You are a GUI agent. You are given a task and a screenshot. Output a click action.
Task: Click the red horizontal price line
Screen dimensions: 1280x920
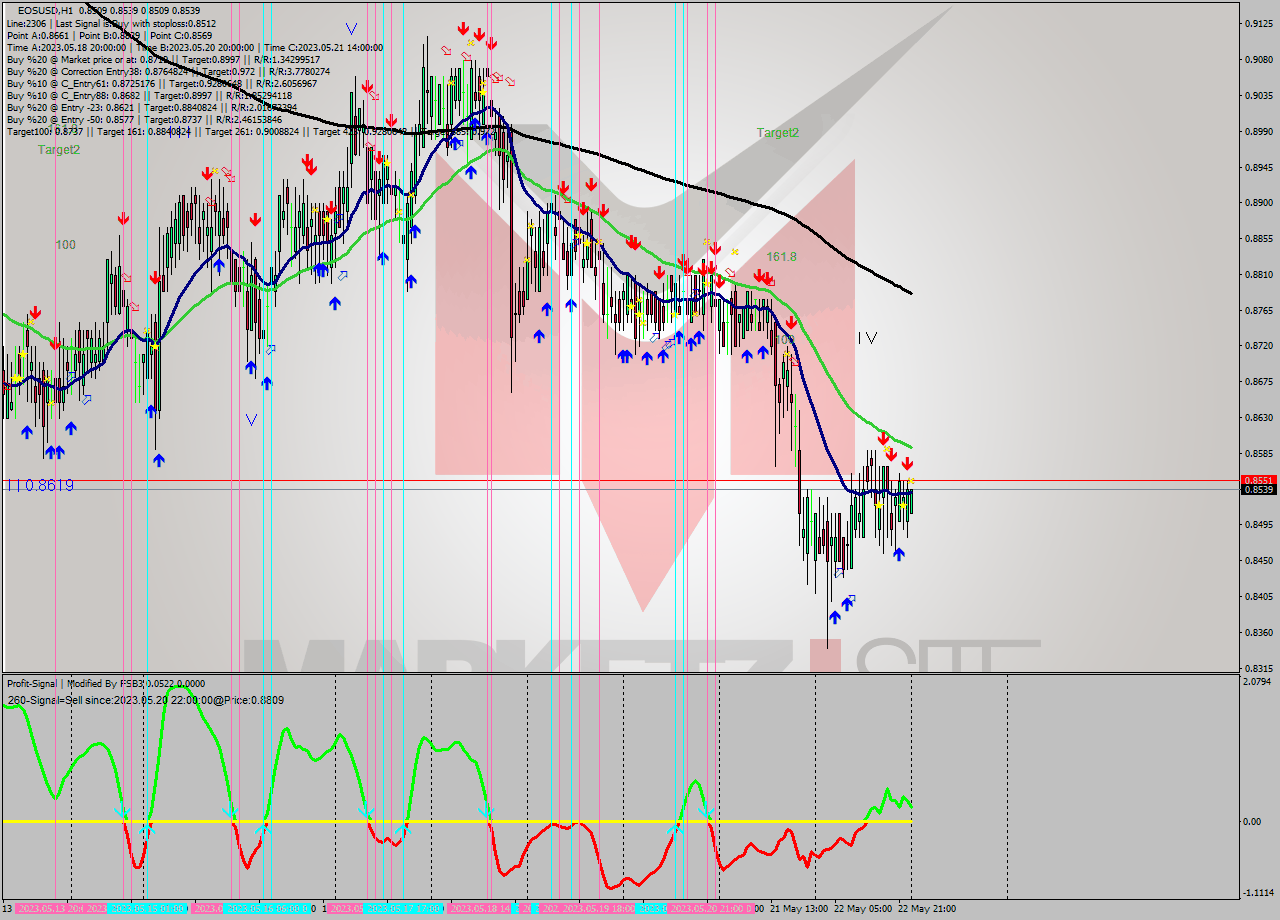pyautogui.click(x=620, y=480)
